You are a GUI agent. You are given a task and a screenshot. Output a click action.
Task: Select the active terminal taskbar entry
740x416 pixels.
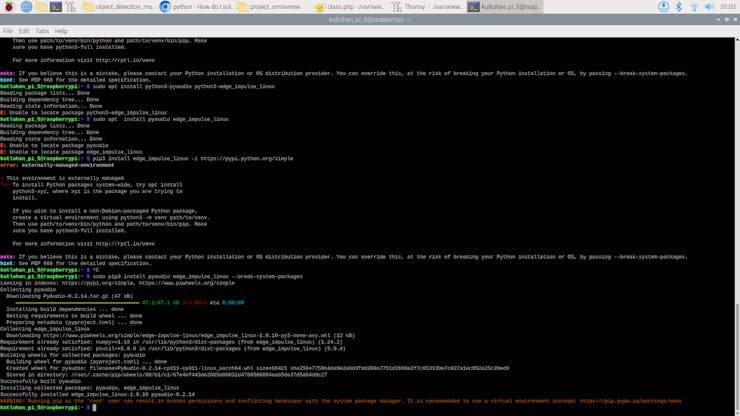click(505, 7)
